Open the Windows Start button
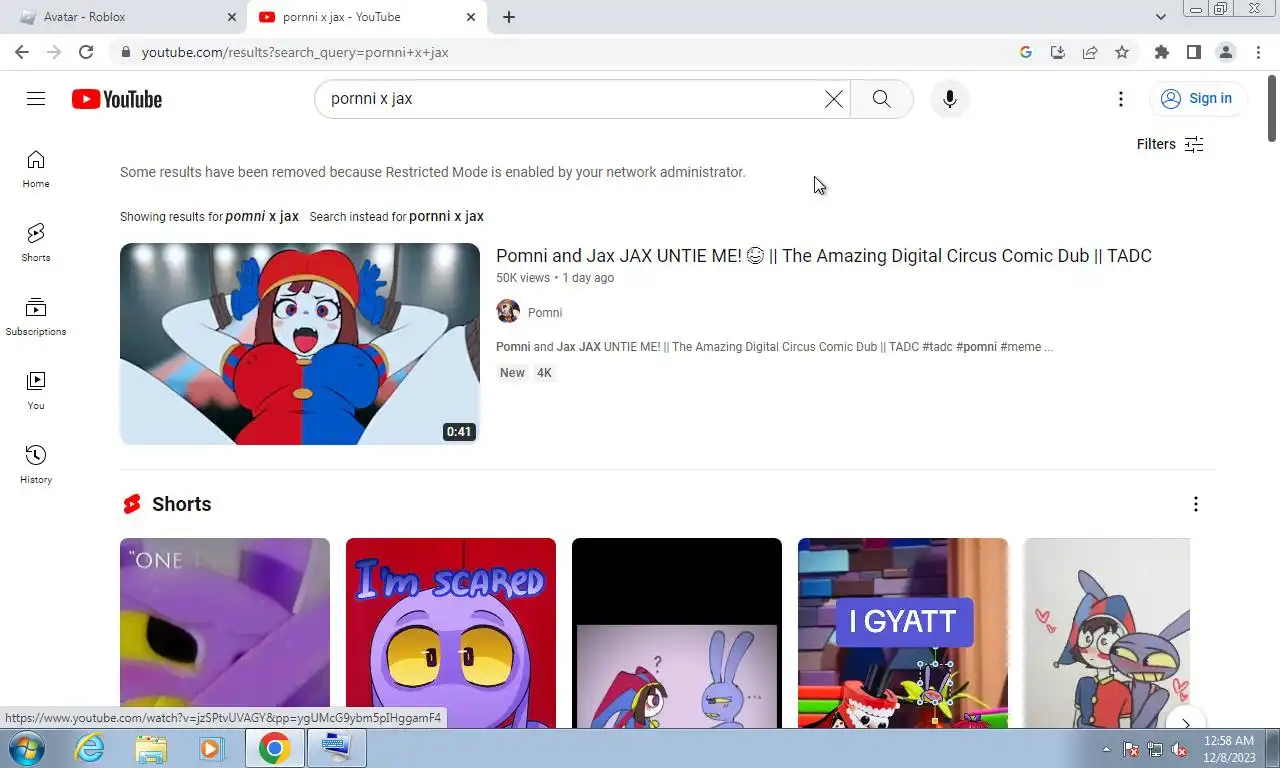Screen dimensions: 1280x768 click(25, 748)
